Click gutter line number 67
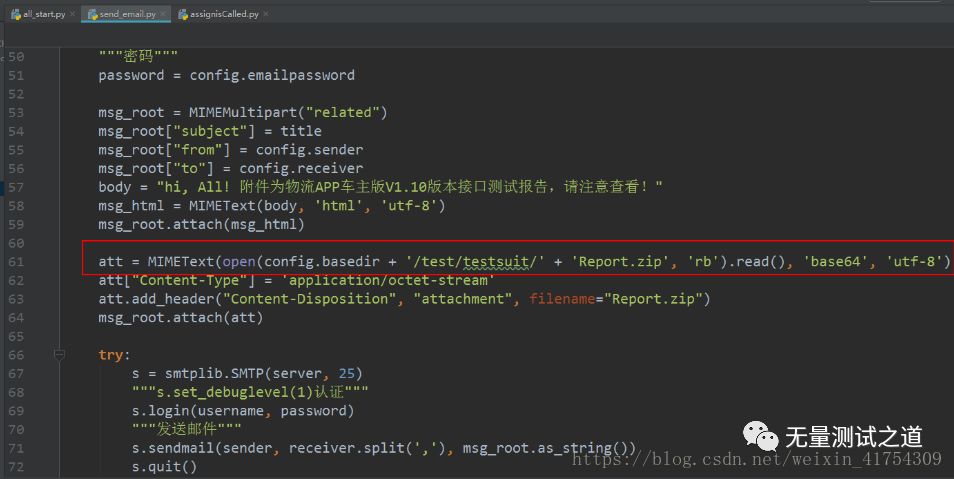This screenshot has height=479, width=954. point(16,374)
